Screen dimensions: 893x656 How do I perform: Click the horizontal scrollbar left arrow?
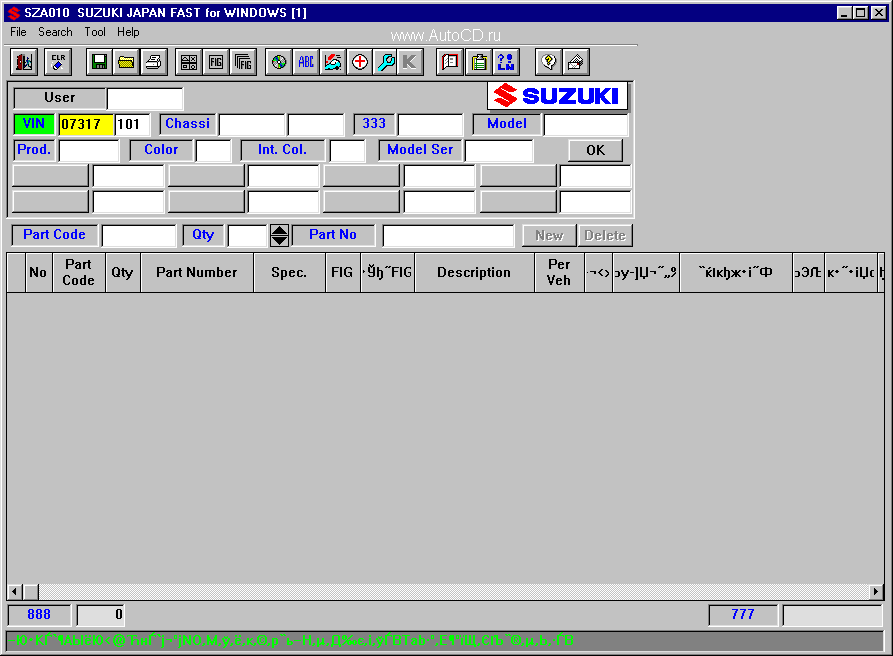pyautogui.click(x=15, y=592)
